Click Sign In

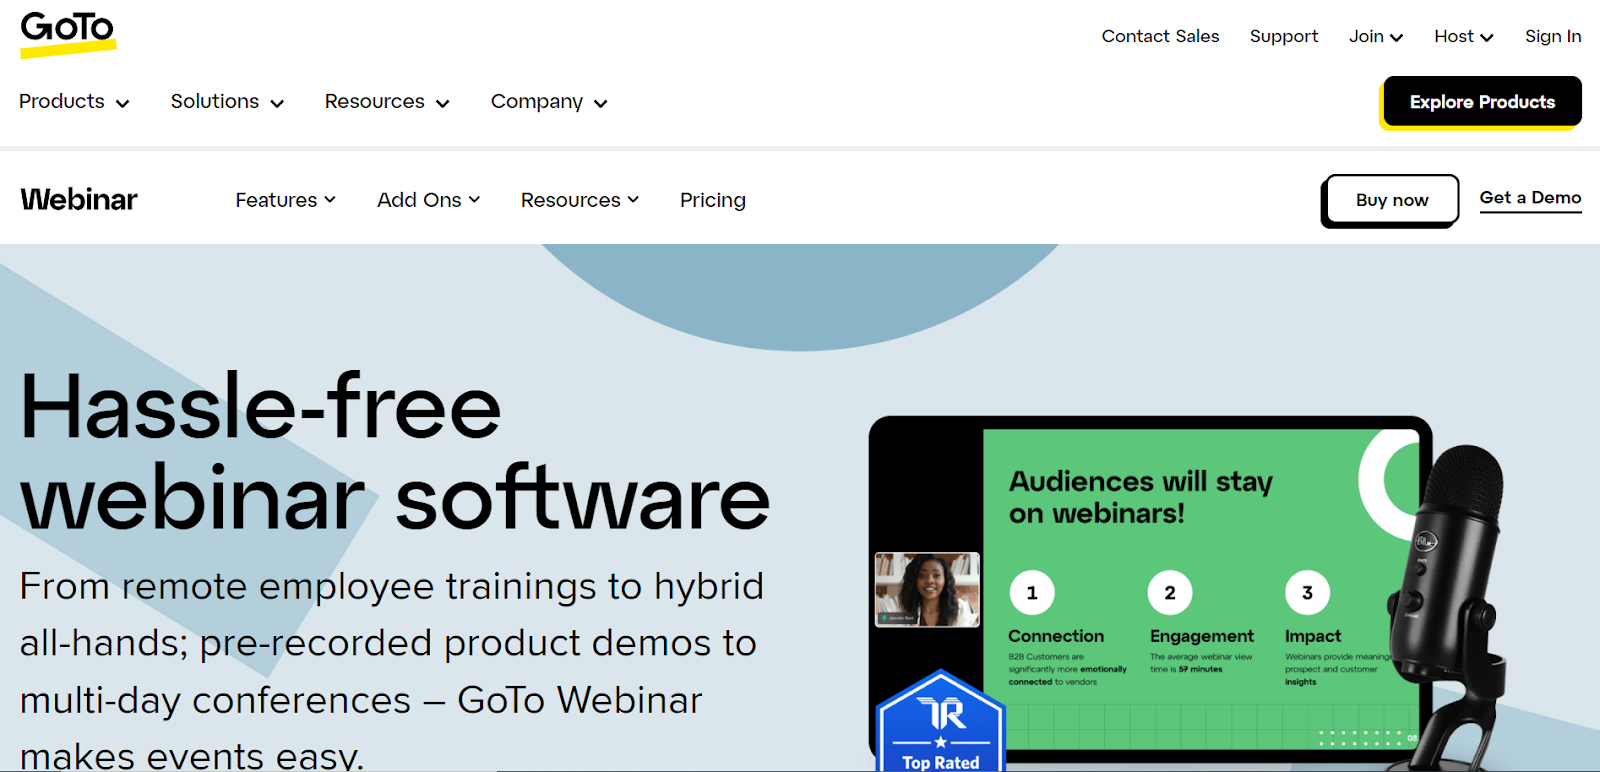1553,37
